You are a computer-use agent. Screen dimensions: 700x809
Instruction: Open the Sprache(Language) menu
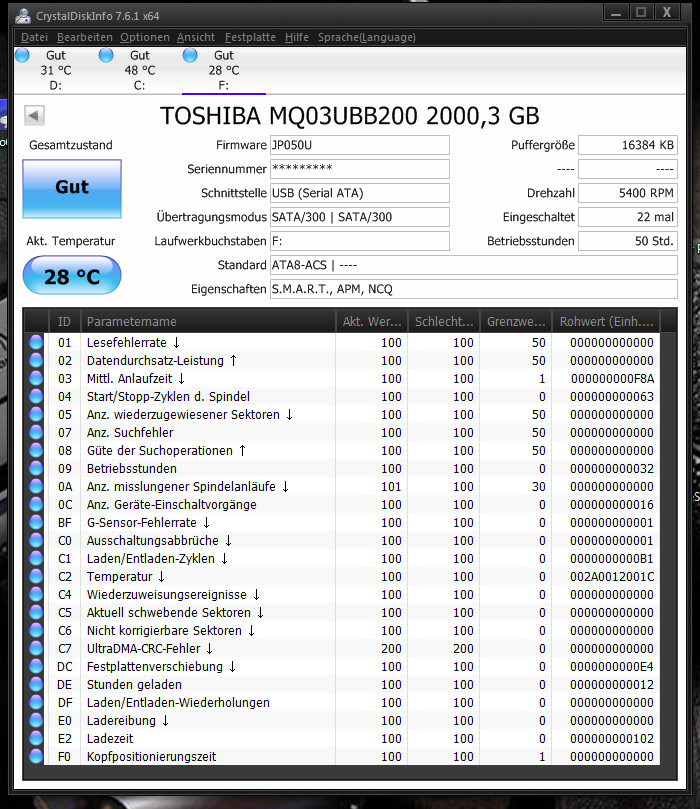point(367,37)
